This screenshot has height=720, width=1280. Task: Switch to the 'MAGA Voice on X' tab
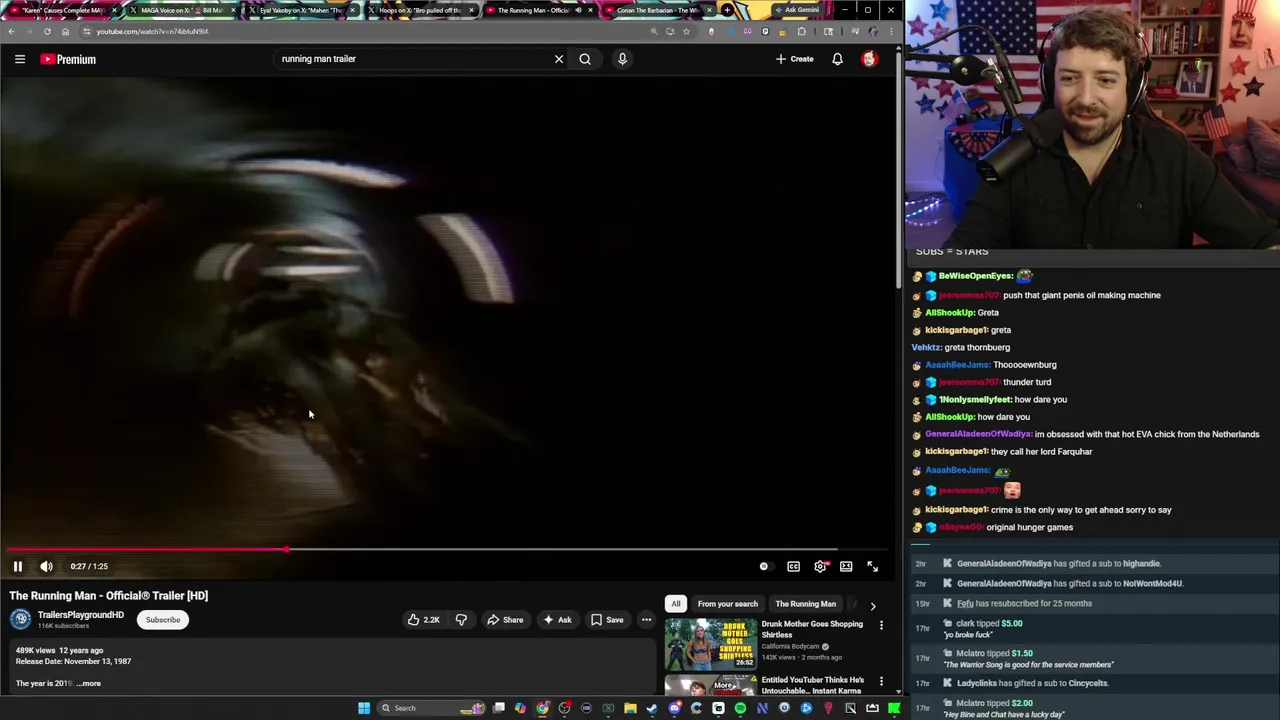(180, 10)
